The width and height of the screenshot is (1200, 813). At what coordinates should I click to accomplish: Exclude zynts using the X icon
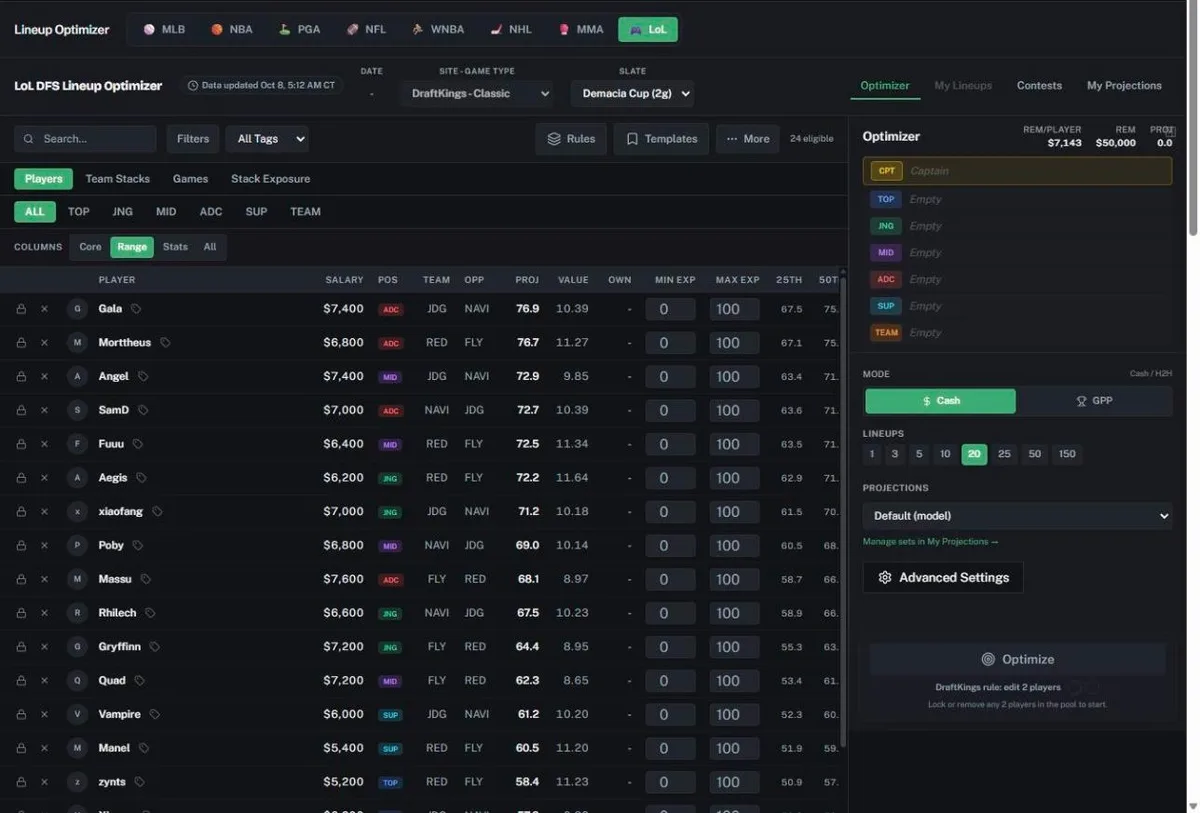(44, 782)
